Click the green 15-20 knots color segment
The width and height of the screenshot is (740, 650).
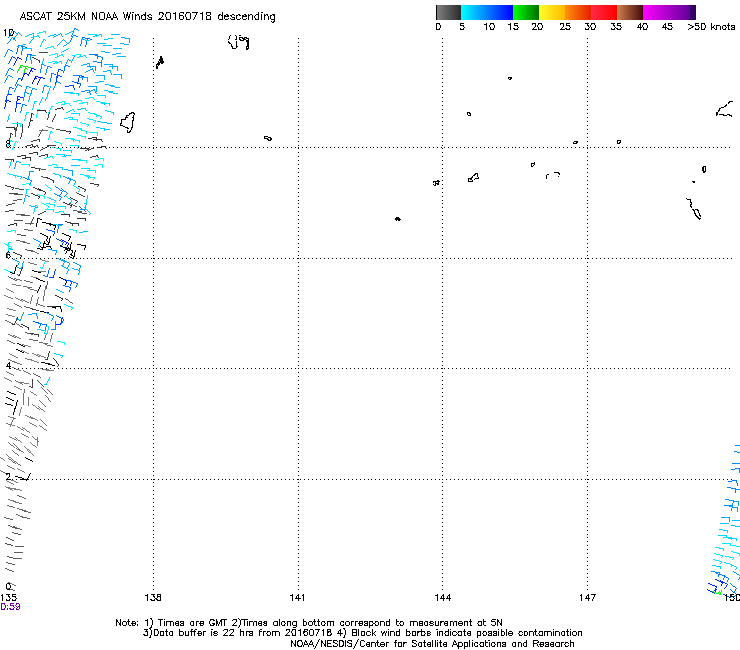click(x=526, y=12)
